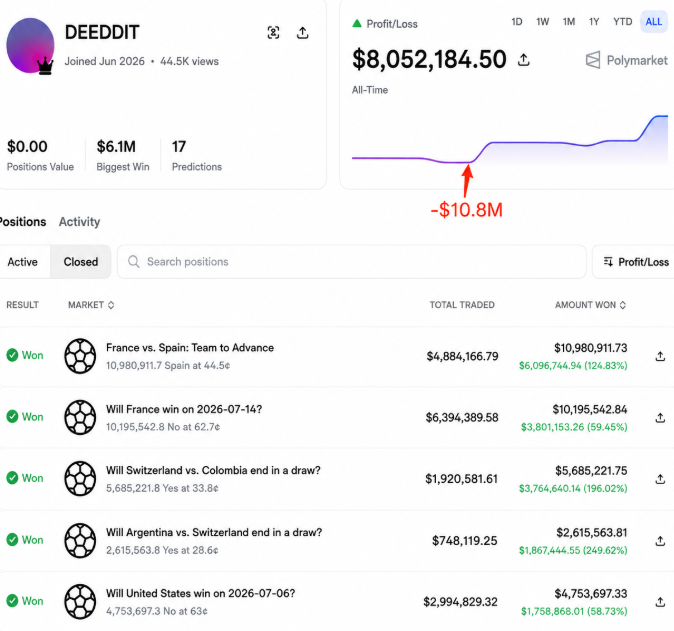The width and height of the screenshot is (674, 631).
Task: Click the $4,884,166.79 total traded value
Action: (x=463, y=356)
